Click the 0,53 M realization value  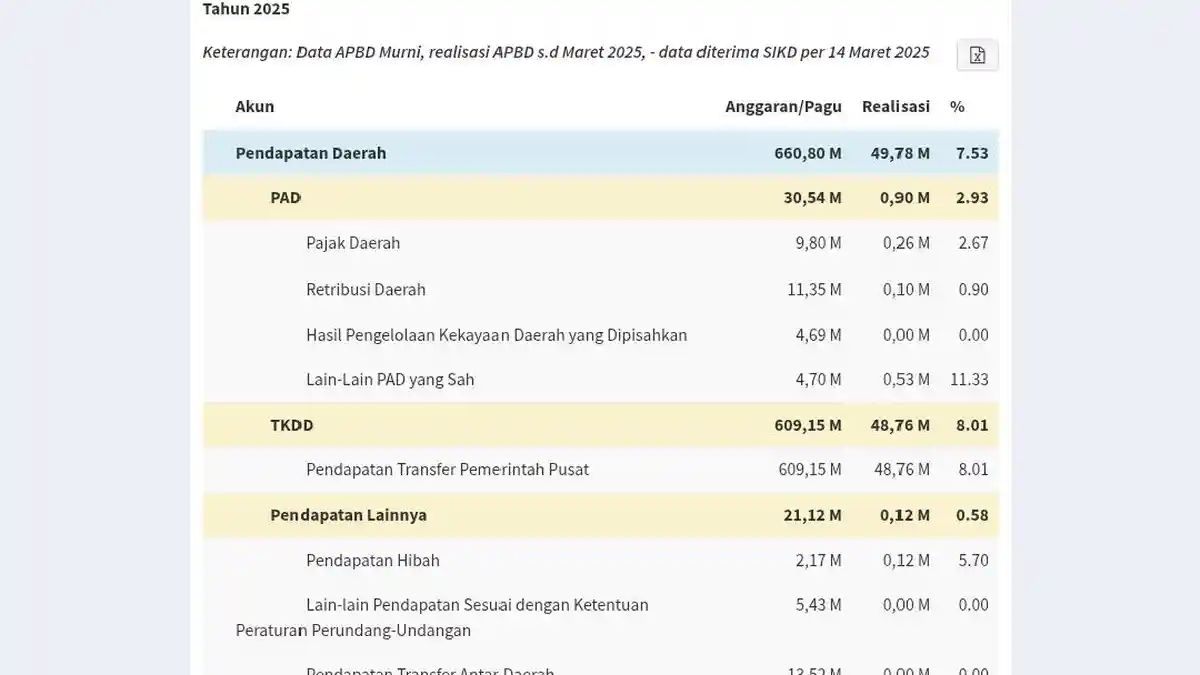(x=906, y=380)
